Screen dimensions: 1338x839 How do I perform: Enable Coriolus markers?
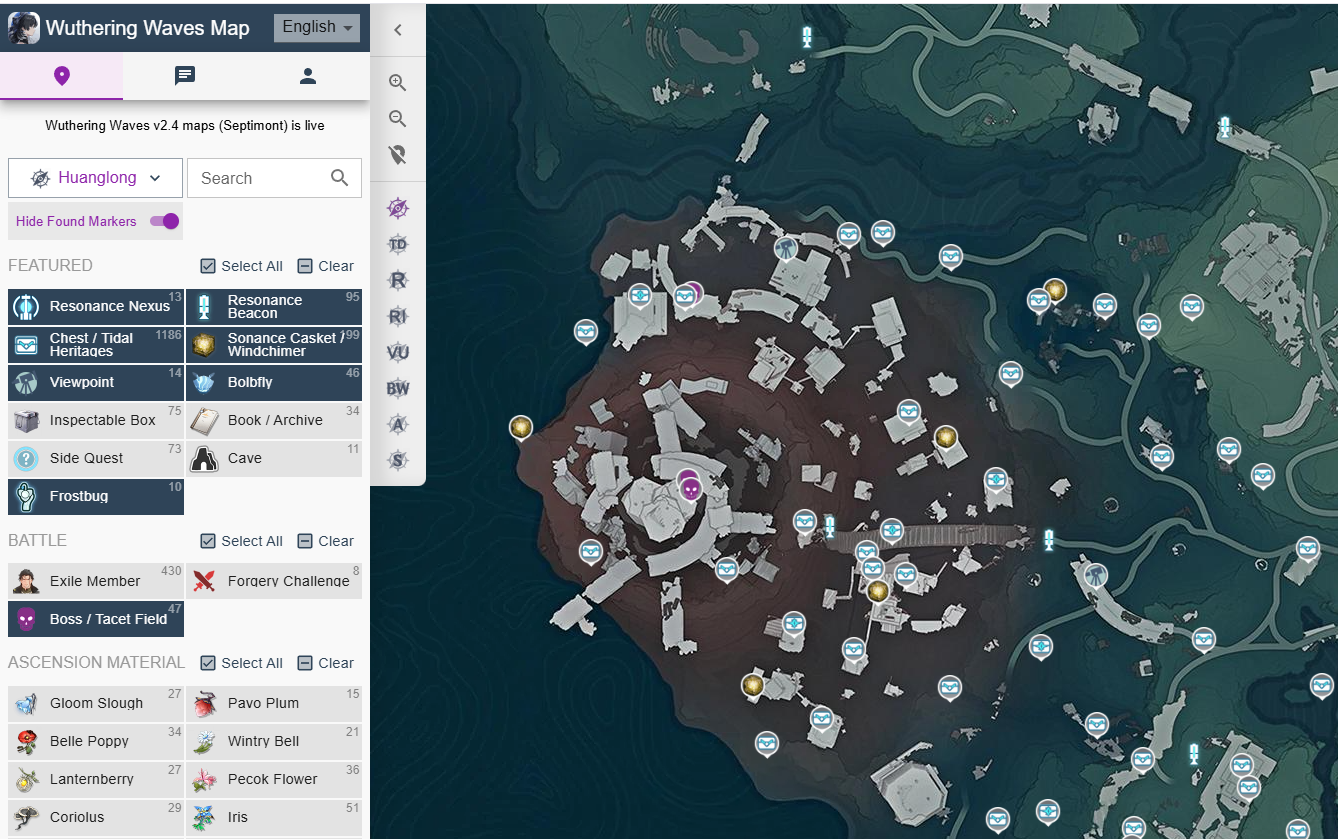click(96, 817)
